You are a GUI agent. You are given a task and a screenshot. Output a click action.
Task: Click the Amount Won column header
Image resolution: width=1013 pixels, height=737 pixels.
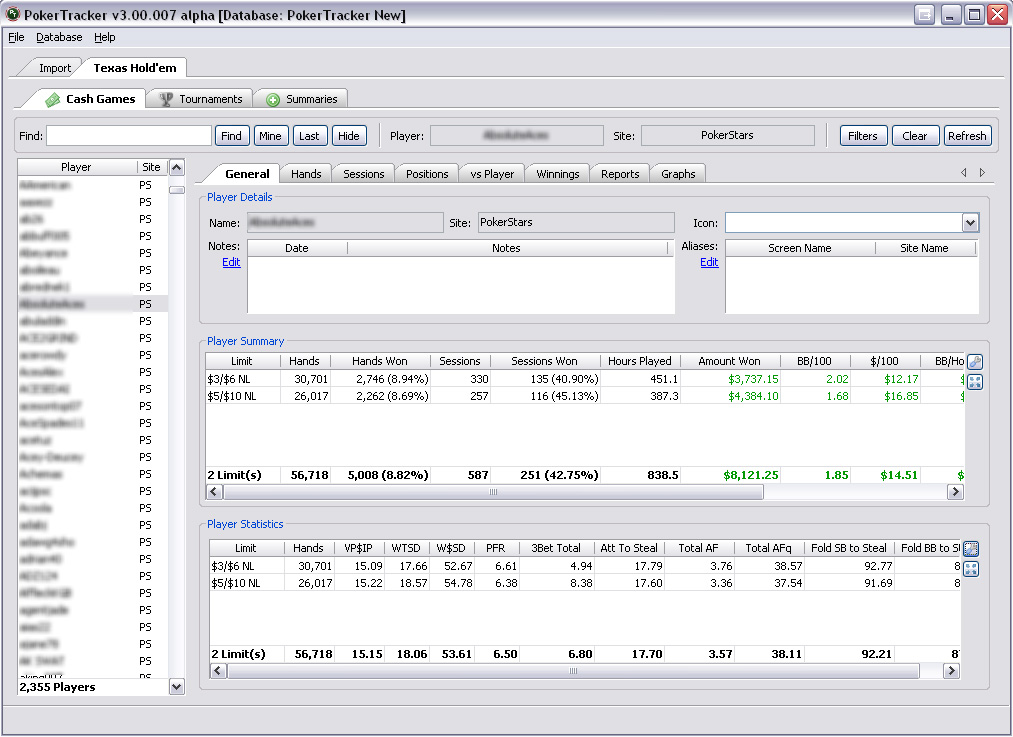(x=729, y=361)
